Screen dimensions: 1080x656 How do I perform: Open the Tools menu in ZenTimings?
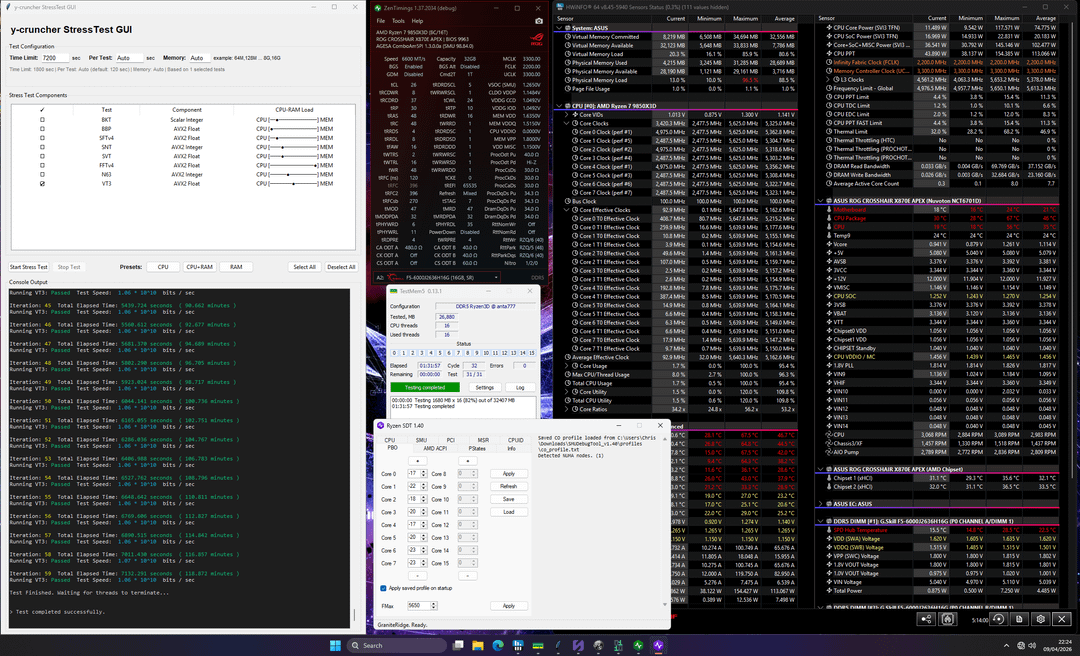398,20
